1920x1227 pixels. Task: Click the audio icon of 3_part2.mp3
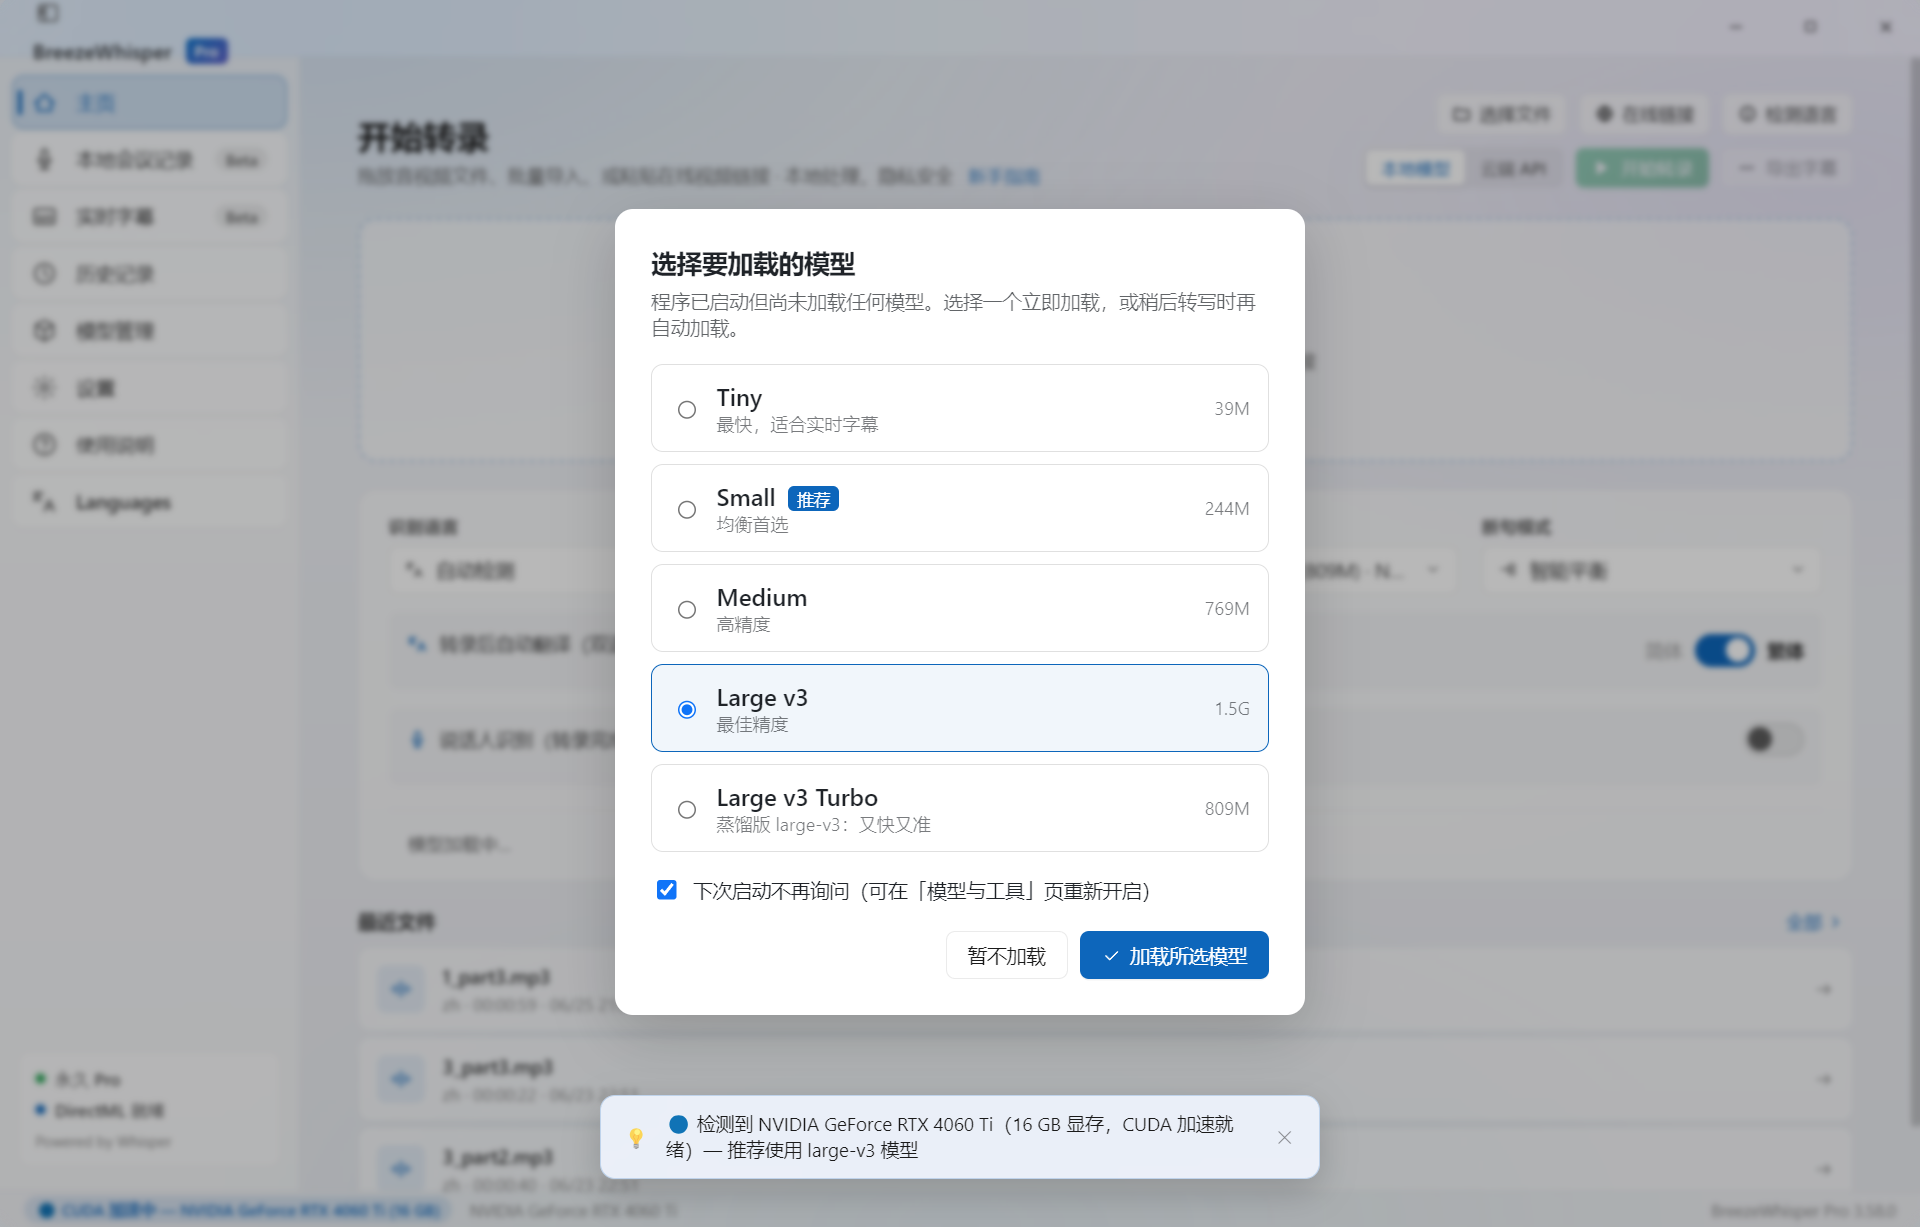401,1167
